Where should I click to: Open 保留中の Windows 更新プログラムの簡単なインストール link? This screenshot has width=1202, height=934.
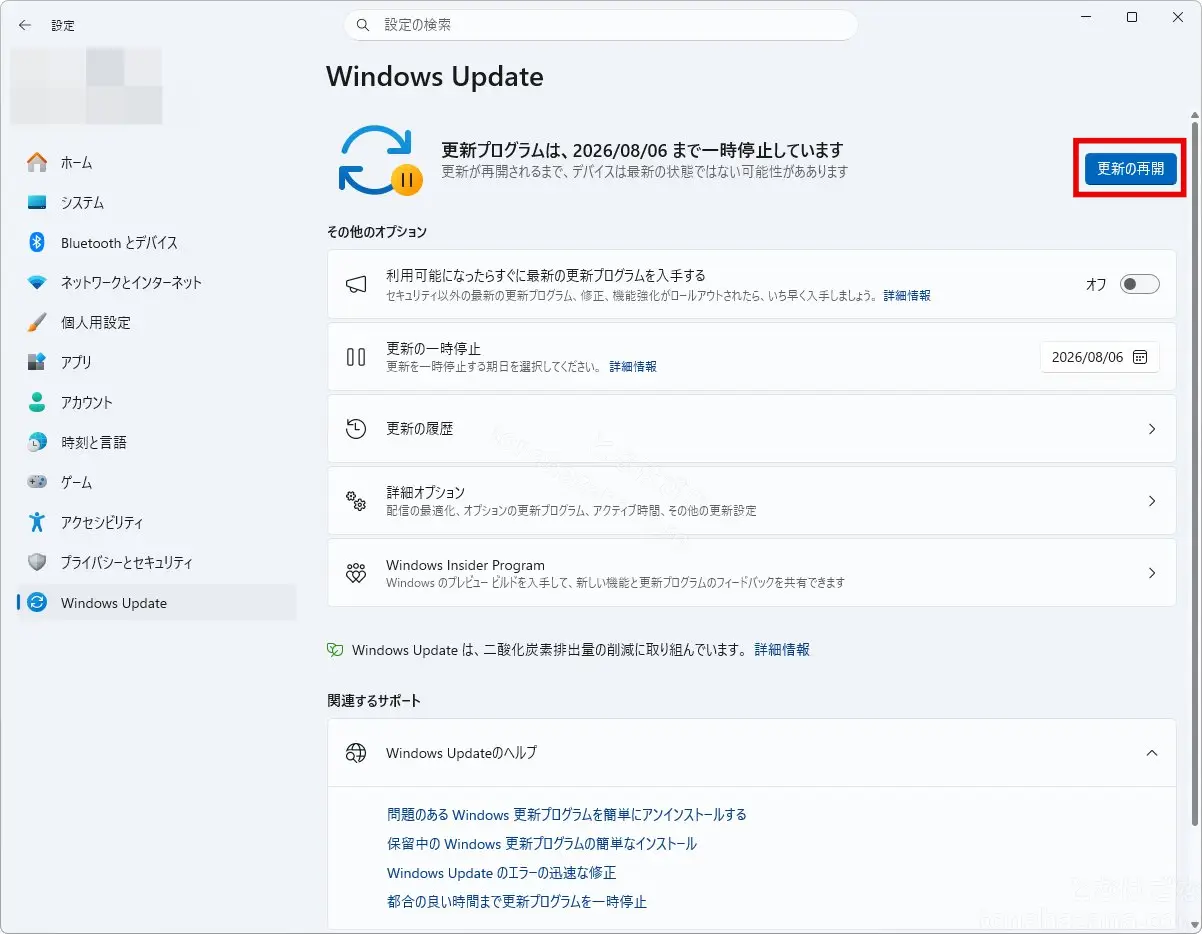(542, 844)
